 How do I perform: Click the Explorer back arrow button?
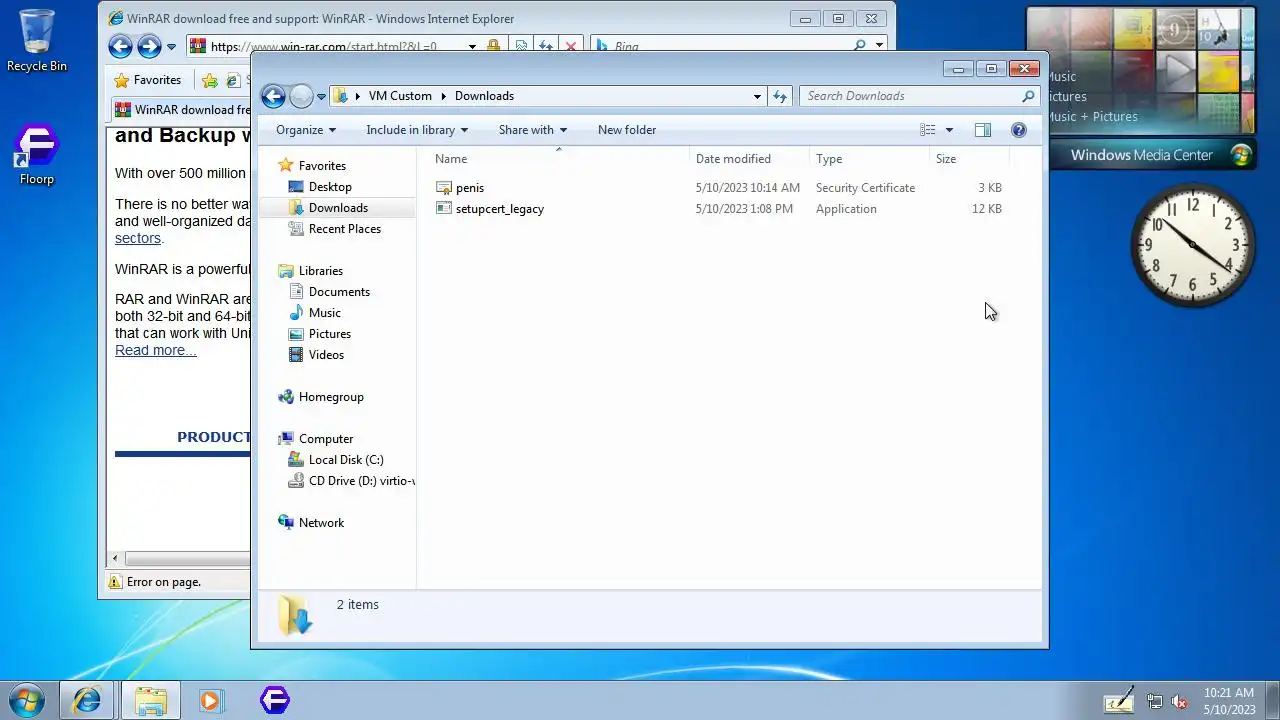click(273, 96)
